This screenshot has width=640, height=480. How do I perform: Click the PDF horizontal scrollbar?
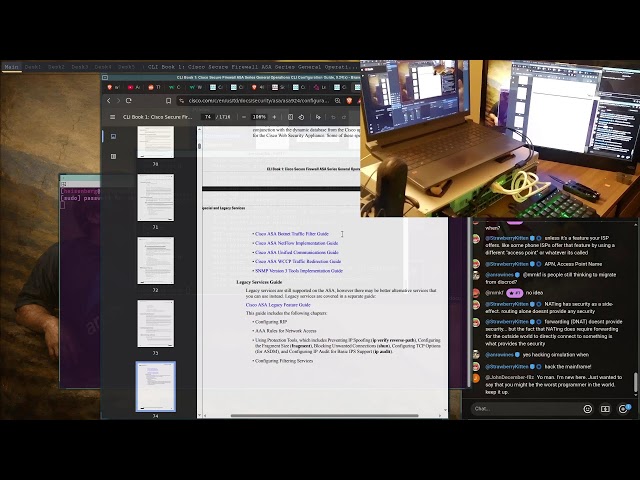[x=324, y=416]
